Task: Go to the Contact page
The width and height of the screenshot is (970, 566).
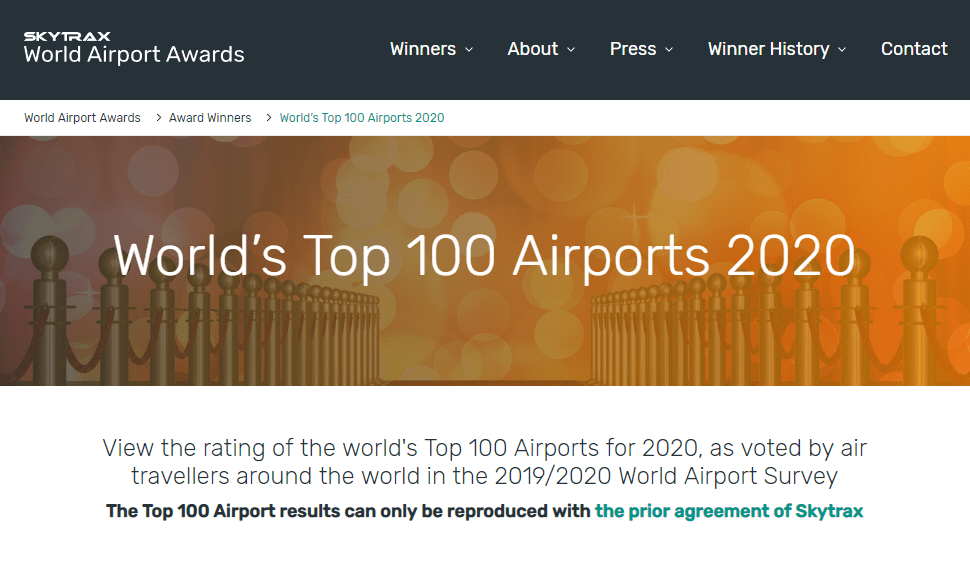Action: [913, 49]
